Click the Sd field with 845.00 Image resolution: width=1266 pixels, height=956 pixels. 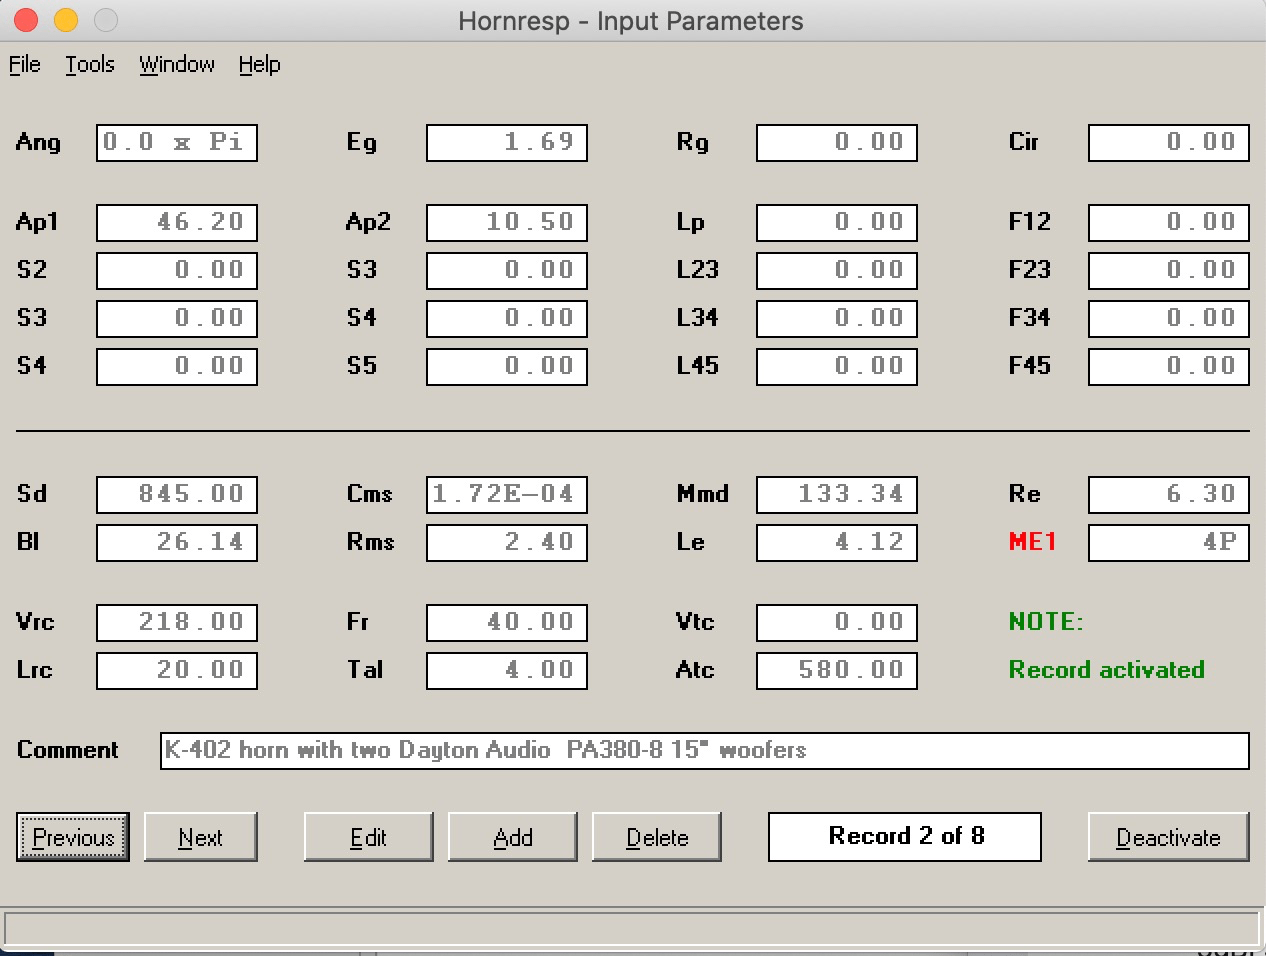(x=177, y=494)
